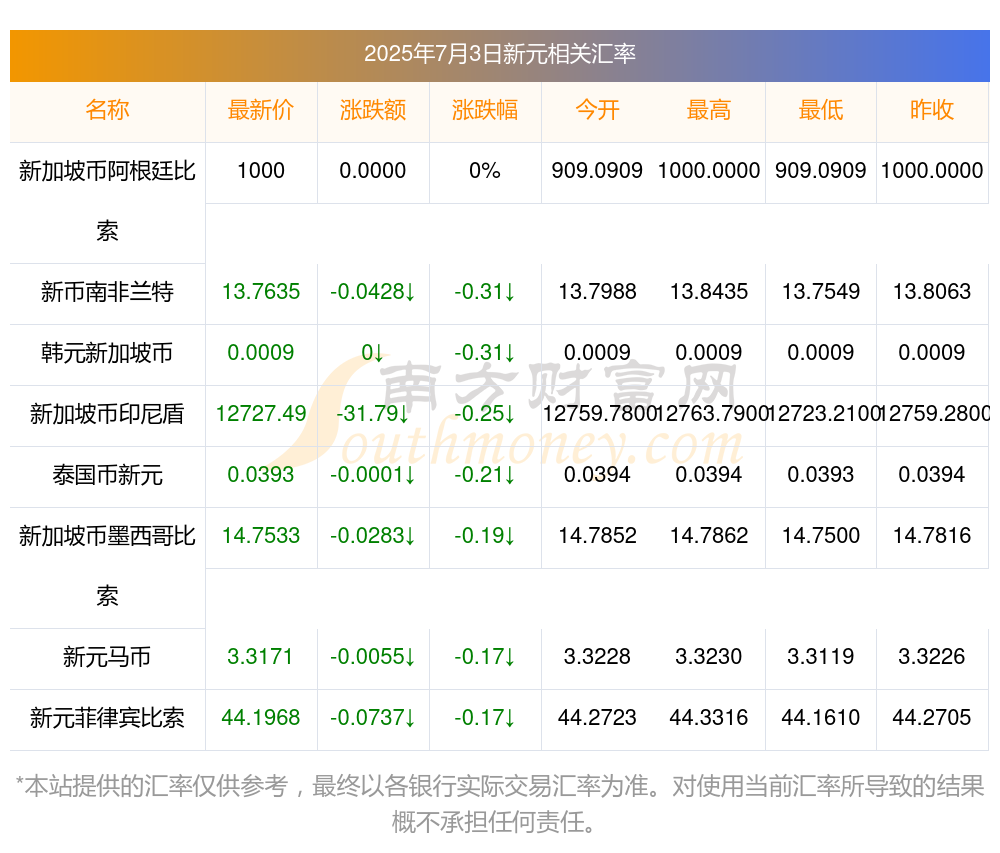Click low price 13.7549
Screen dimensions: 1000x853
click(821, 291)
